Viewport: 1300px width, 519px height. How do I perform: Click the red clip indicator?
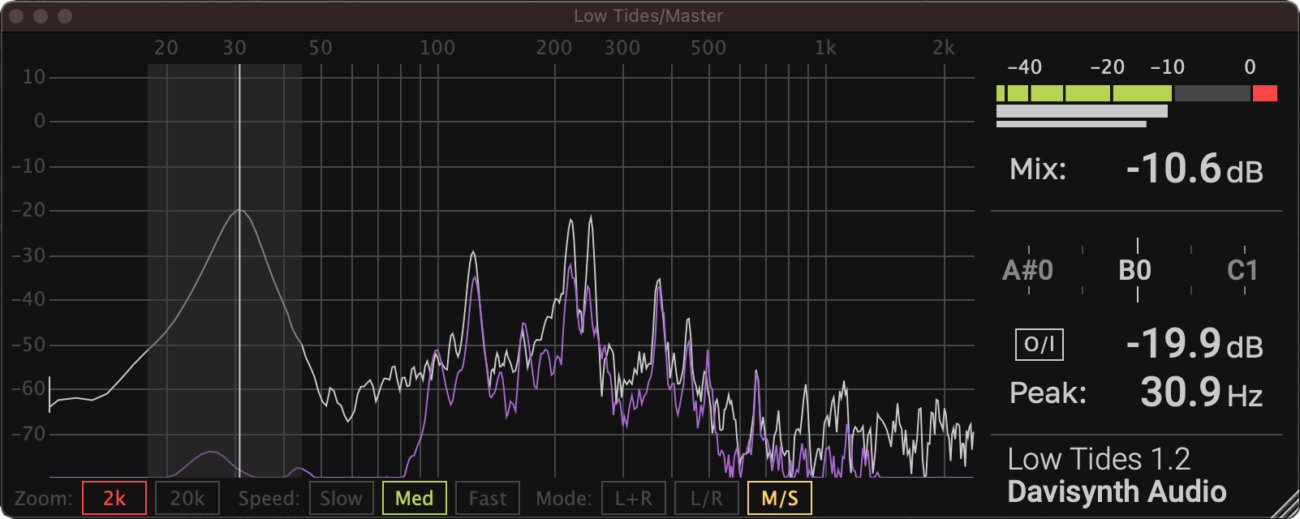tap(1265, 93)
